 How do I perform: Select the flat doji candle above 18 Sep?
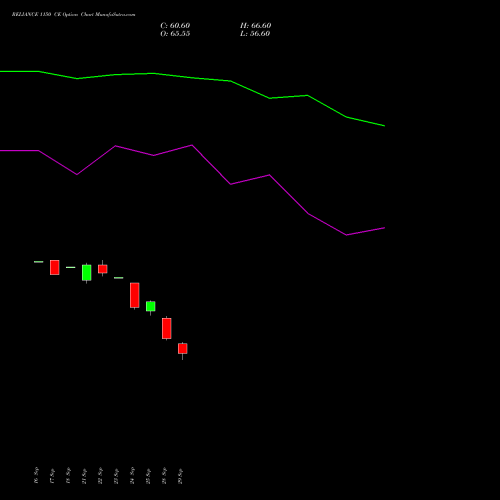pyautogui.click(x=71, y=267)
